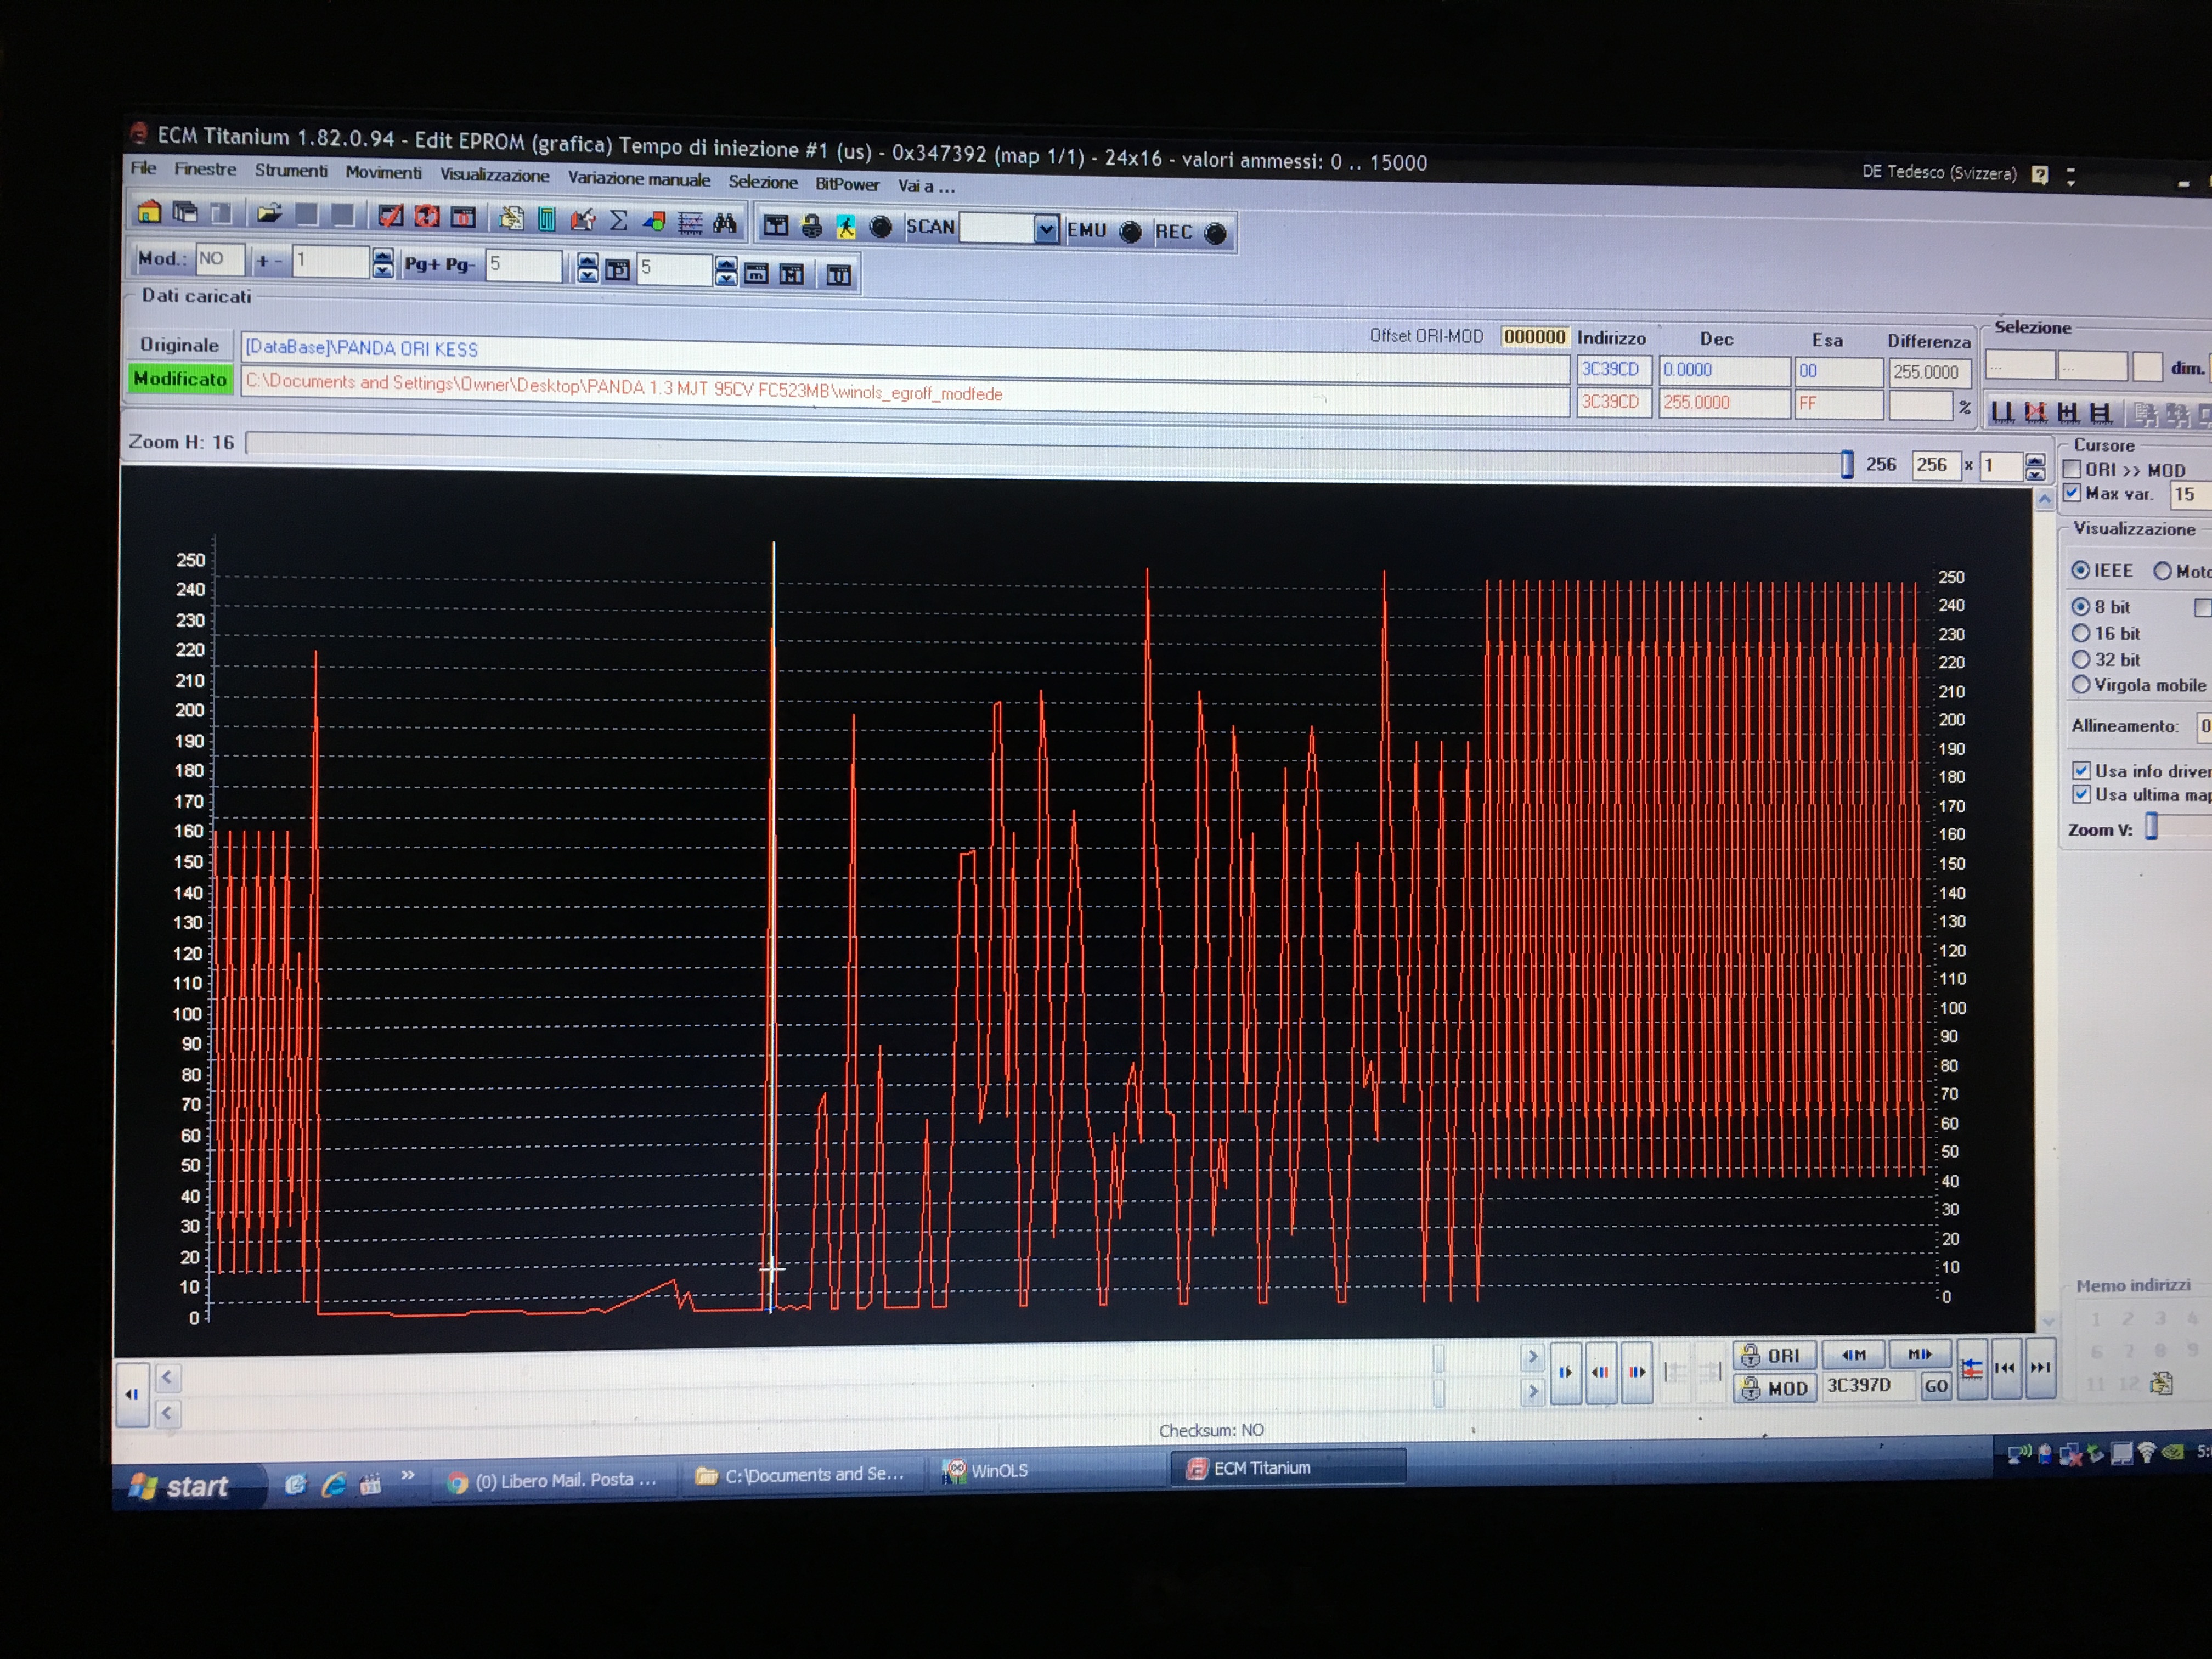Open the SCAN dropdown arrow
Viewport: 2212px width, 1659px height.
[x=1045, y=230]
